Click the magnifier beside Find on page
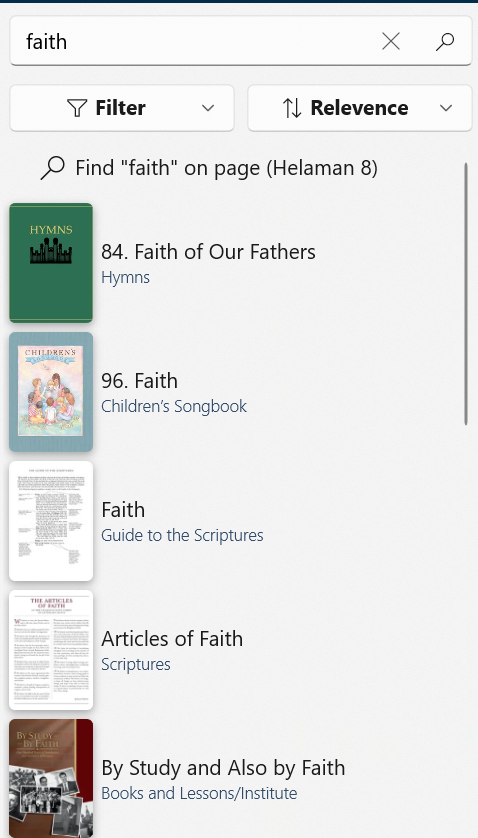Image resolution: width=478 pixels, height=838 pixels. click(x=52, y=168)
